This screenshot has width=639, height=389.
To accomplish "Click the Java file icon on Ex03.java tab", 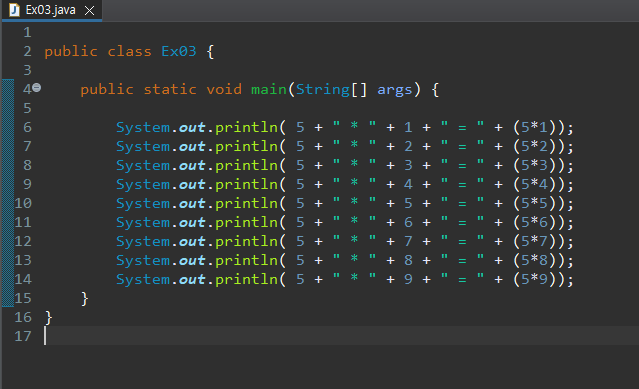I will [14, 10].
